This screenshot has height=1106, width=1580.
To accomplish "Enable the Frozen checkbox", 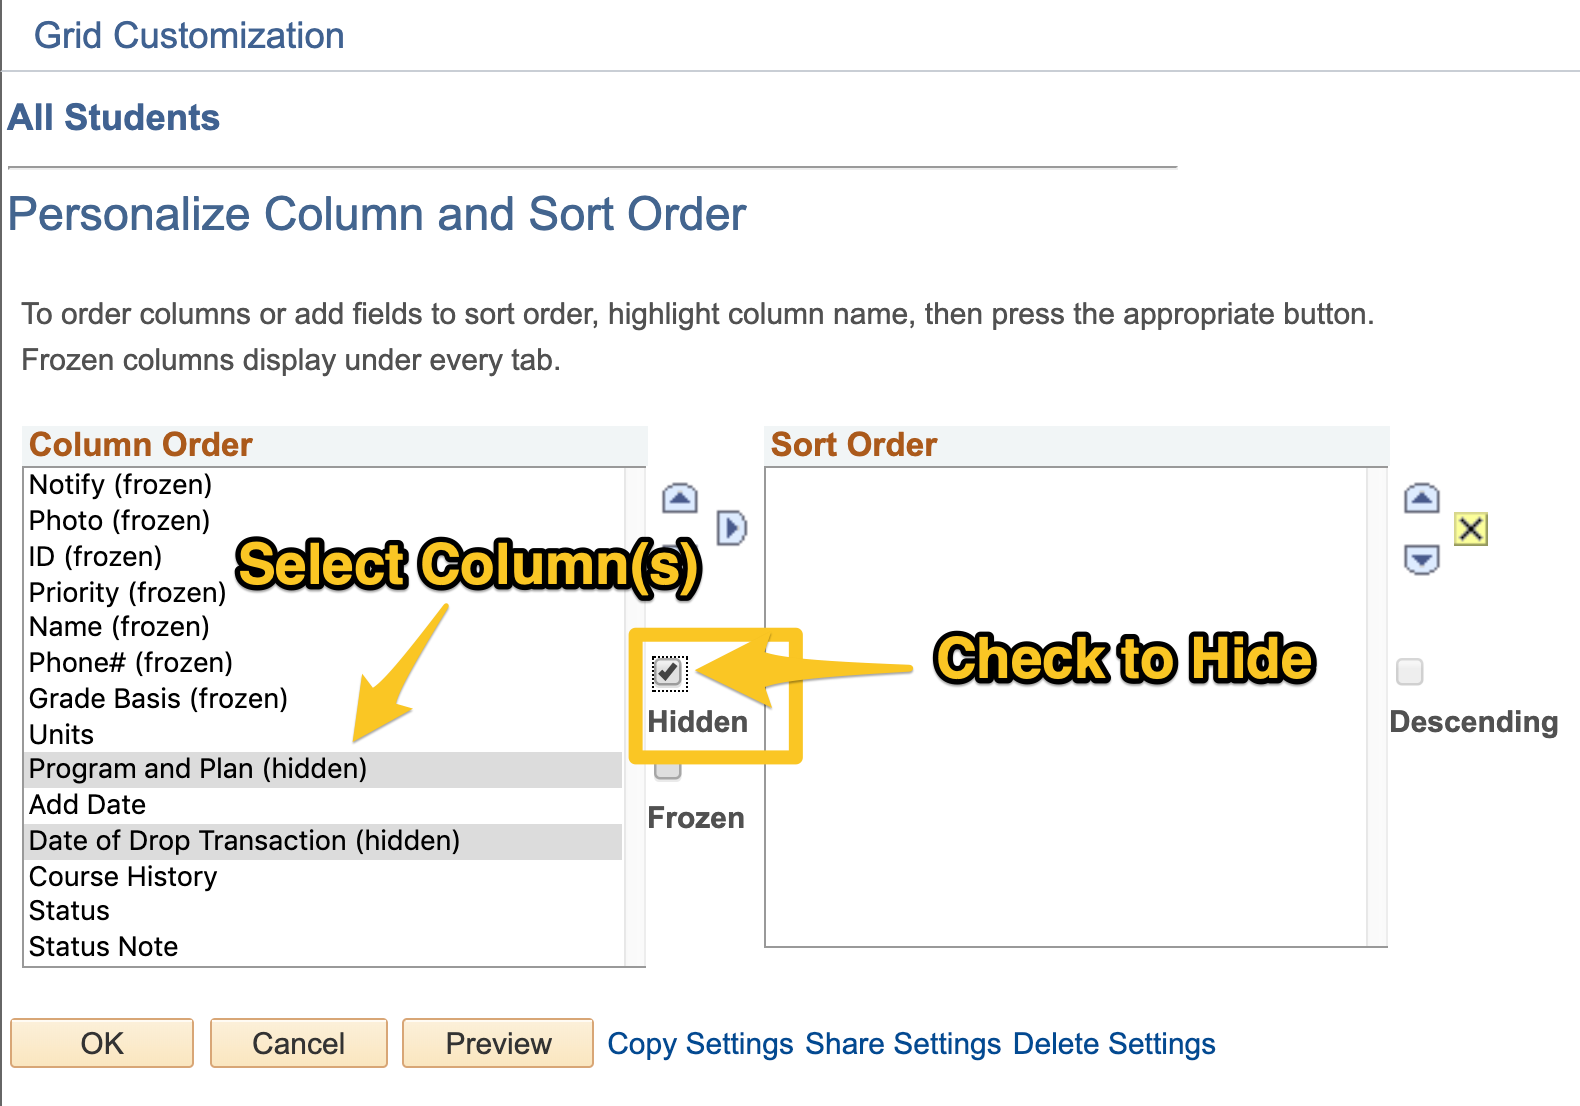I will (x=668, y=770).
